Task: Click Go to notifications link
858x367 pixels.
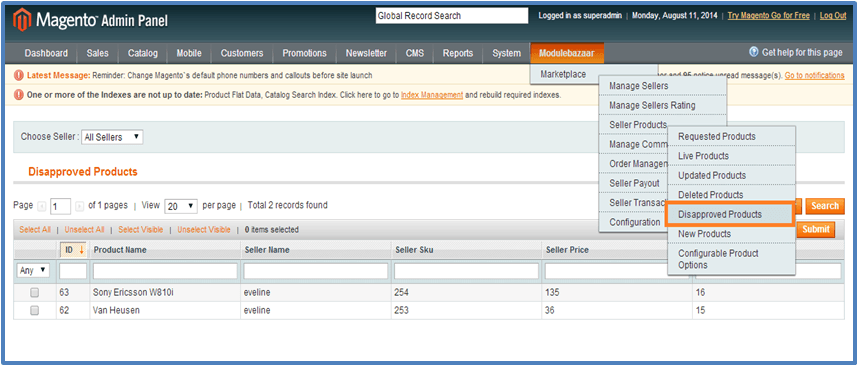Action: click(x=814, y=75)
